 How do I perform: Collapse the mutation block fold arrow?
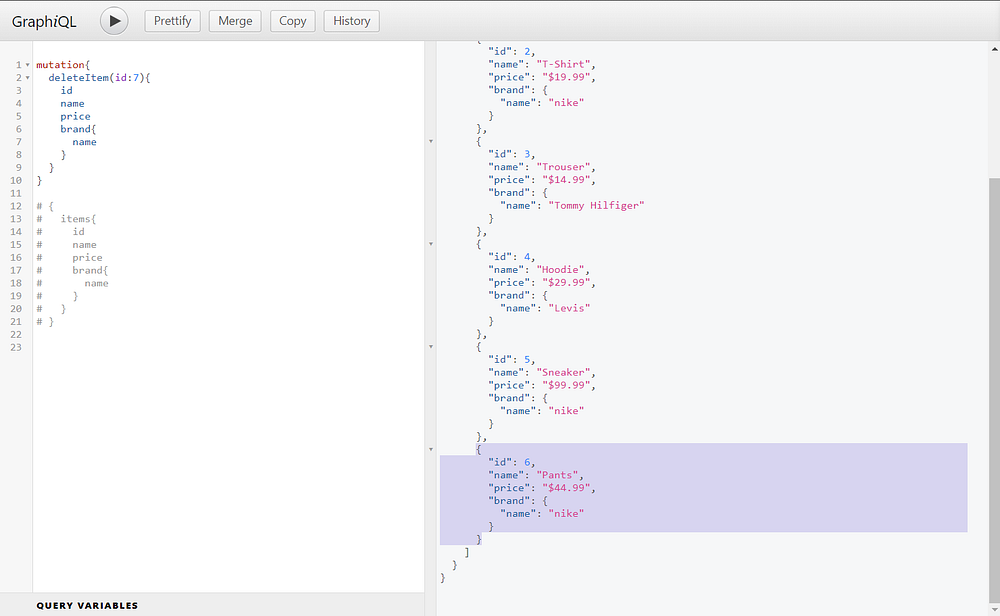[27, 65]
